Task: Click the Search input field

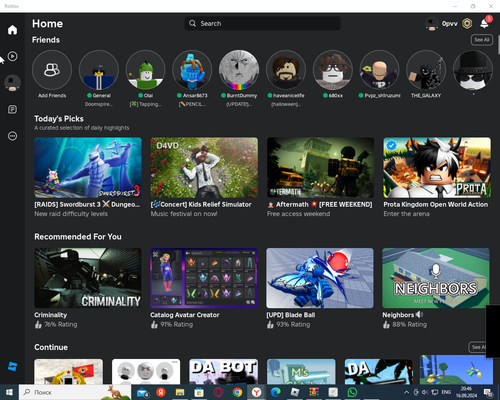Action: [x=262, y=23]
